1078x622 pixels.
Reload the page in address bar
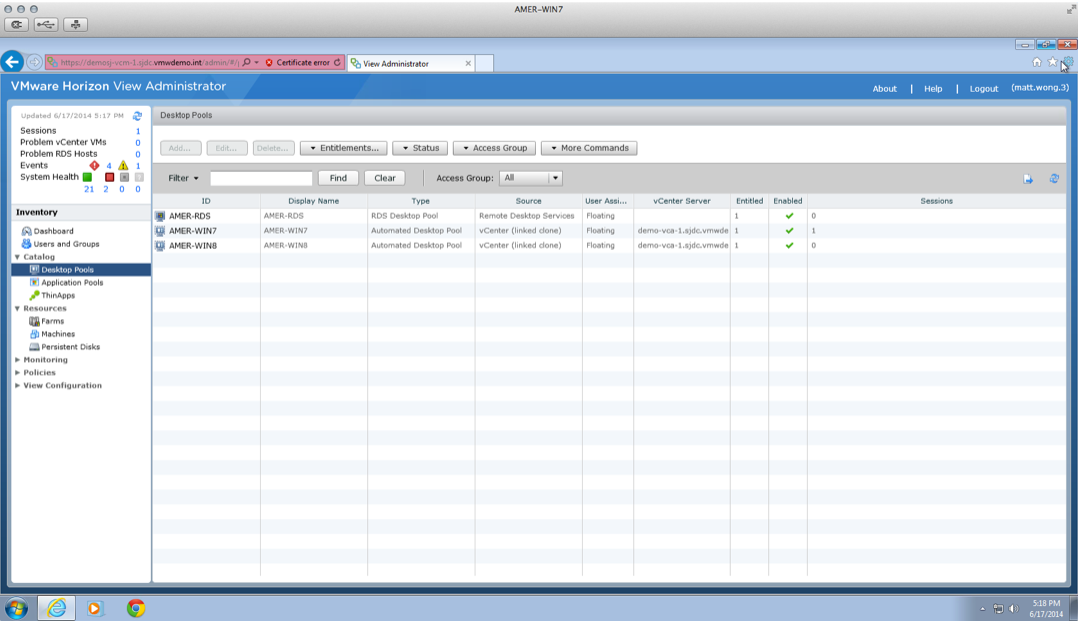pyautogui.click(x=338, y=63)
